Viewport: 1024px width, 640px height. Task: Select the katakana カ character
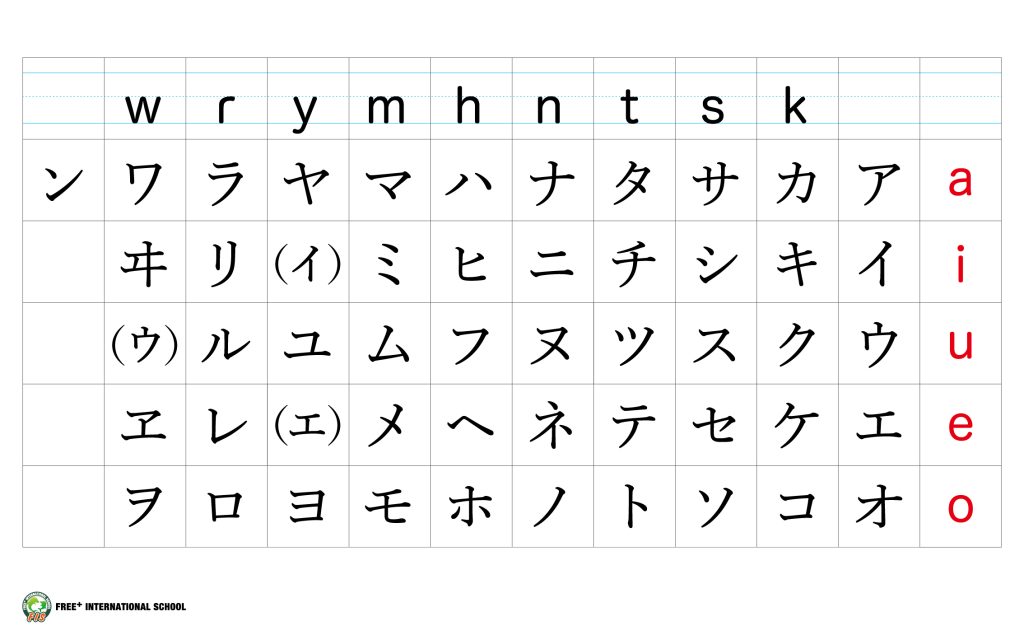(x=797, y=183)
